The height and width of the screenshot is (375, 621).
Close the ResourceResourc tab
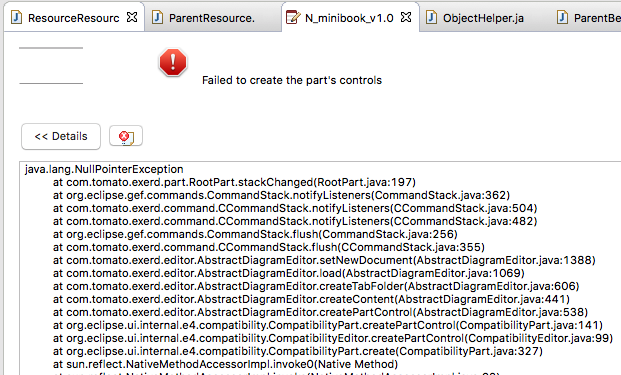click(x=132, y=17)
